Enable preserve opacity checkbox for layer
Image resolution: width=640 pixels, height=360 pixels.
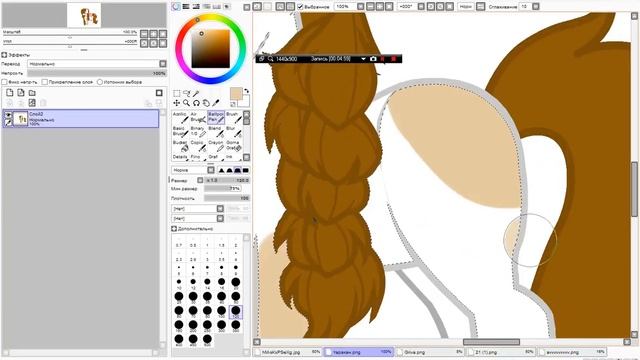[4, 82]
